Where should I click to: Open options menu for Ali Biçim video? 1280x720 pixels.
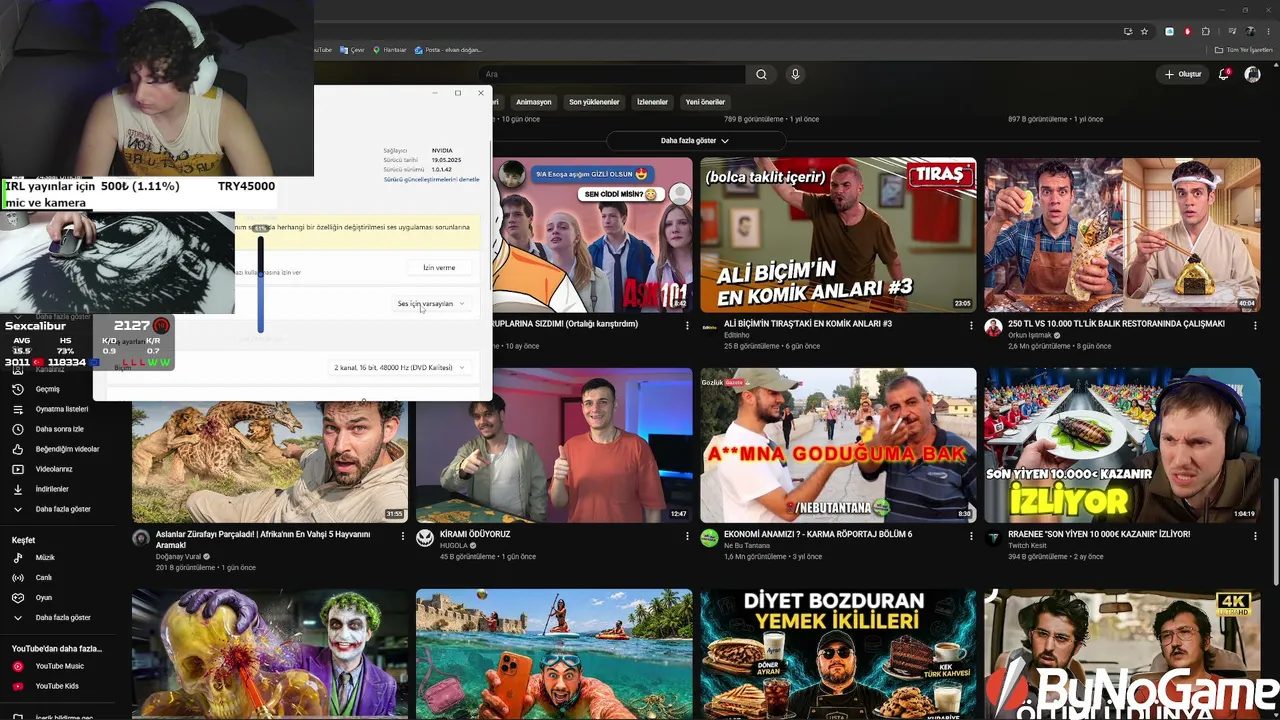[971, 325]
